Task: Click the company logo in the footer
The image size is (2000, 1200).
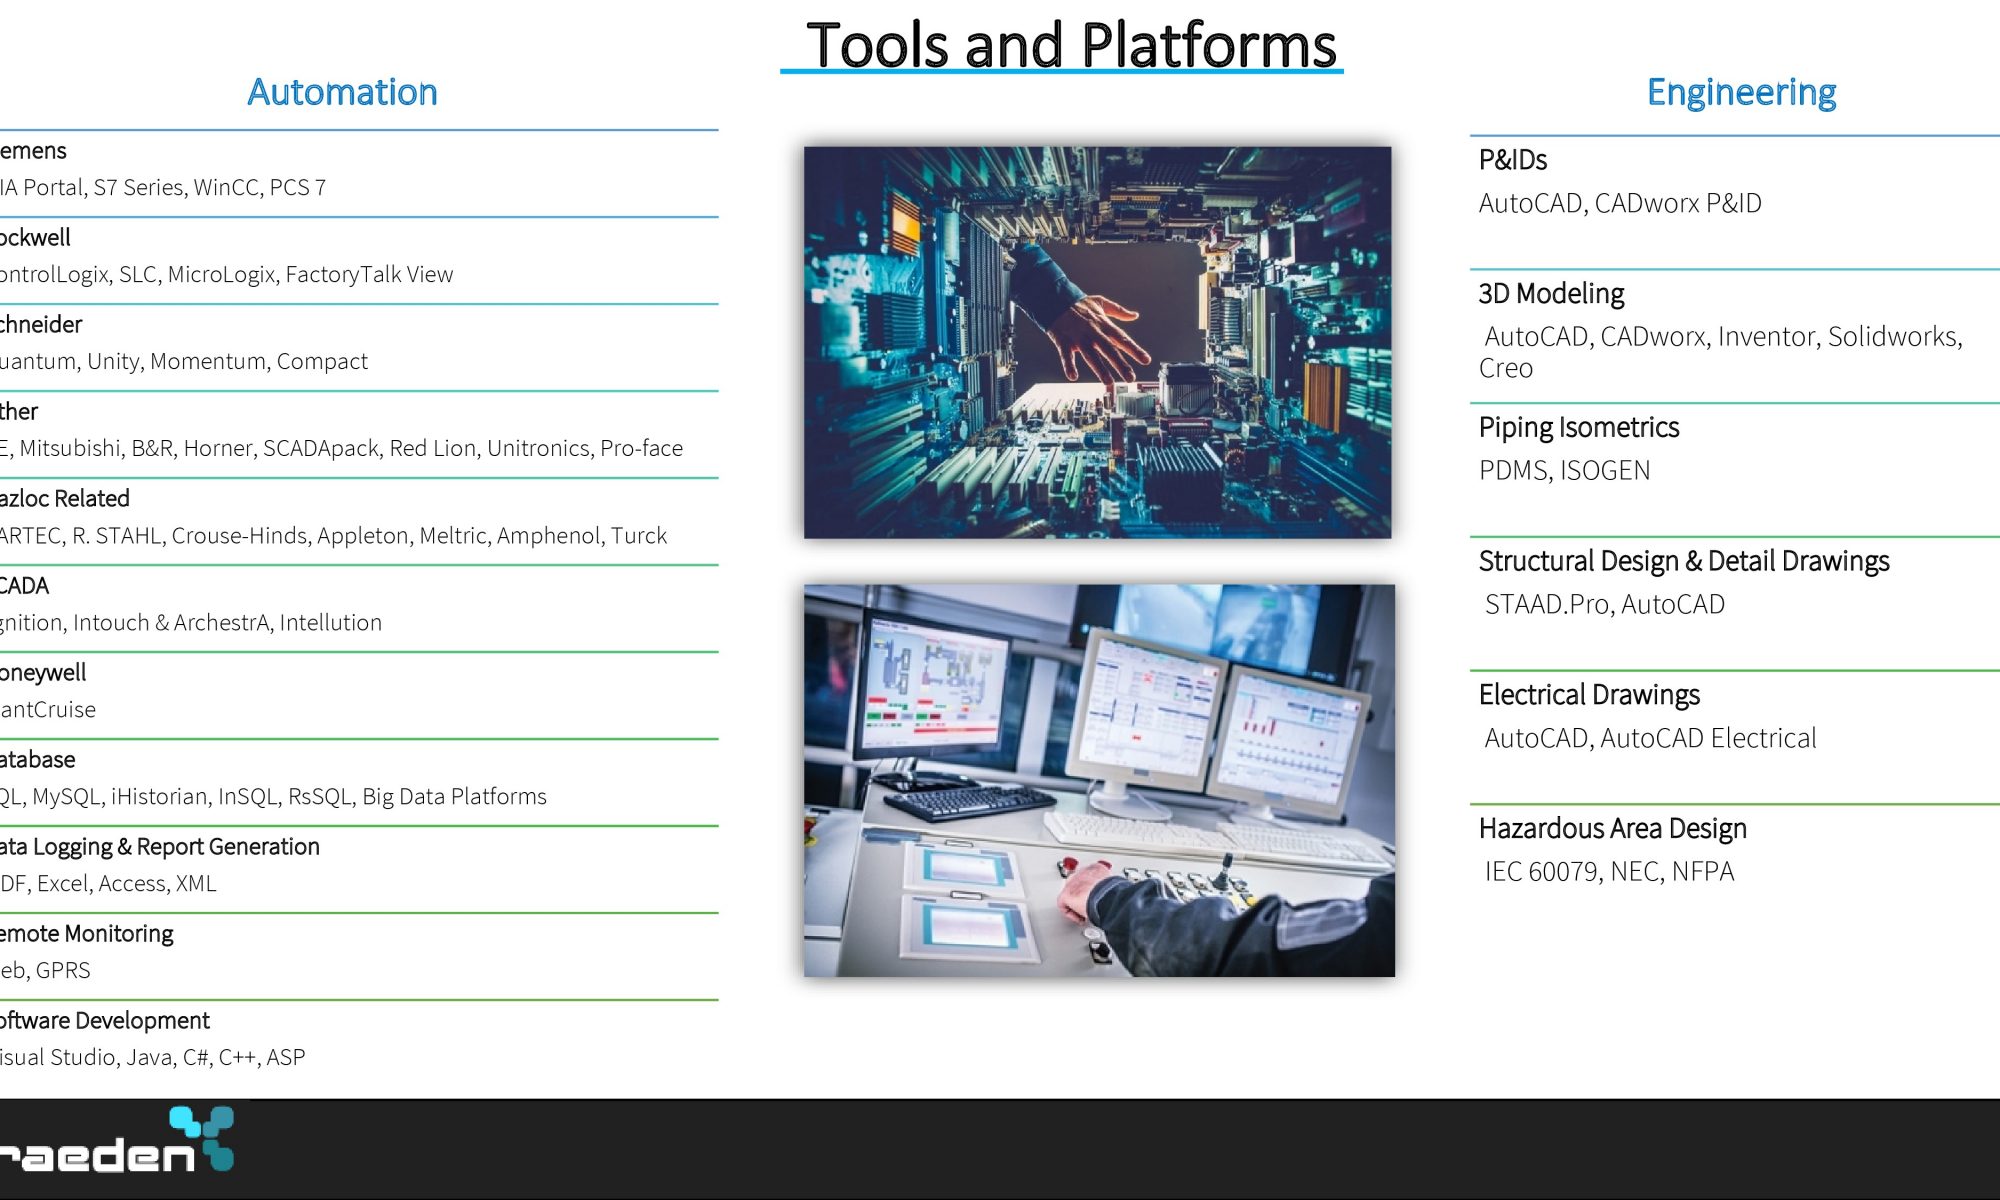Action: coord(117,1140)
